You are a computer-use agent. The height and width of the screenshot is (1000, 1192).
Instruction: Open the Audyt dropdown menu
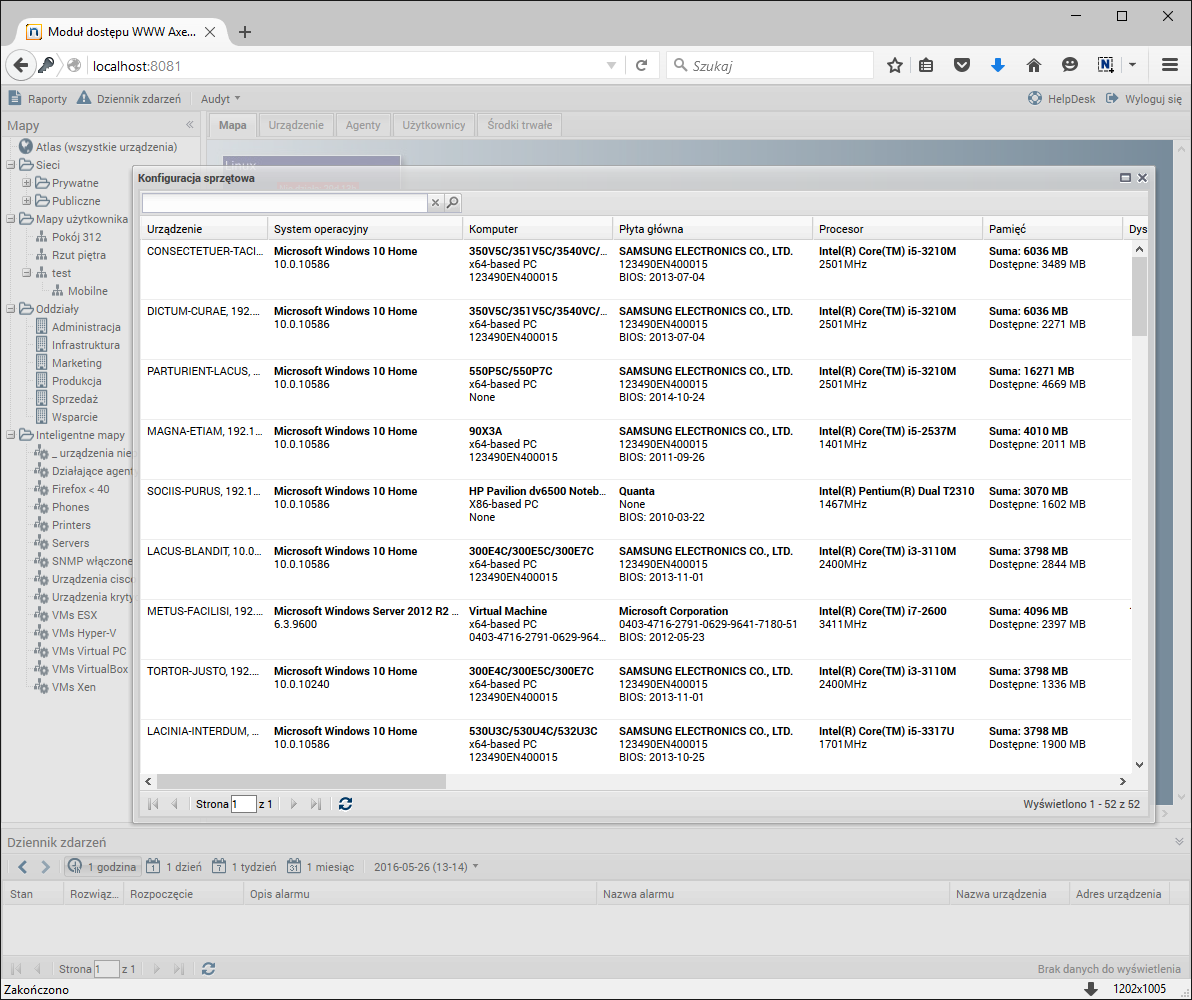coord(220,99)
